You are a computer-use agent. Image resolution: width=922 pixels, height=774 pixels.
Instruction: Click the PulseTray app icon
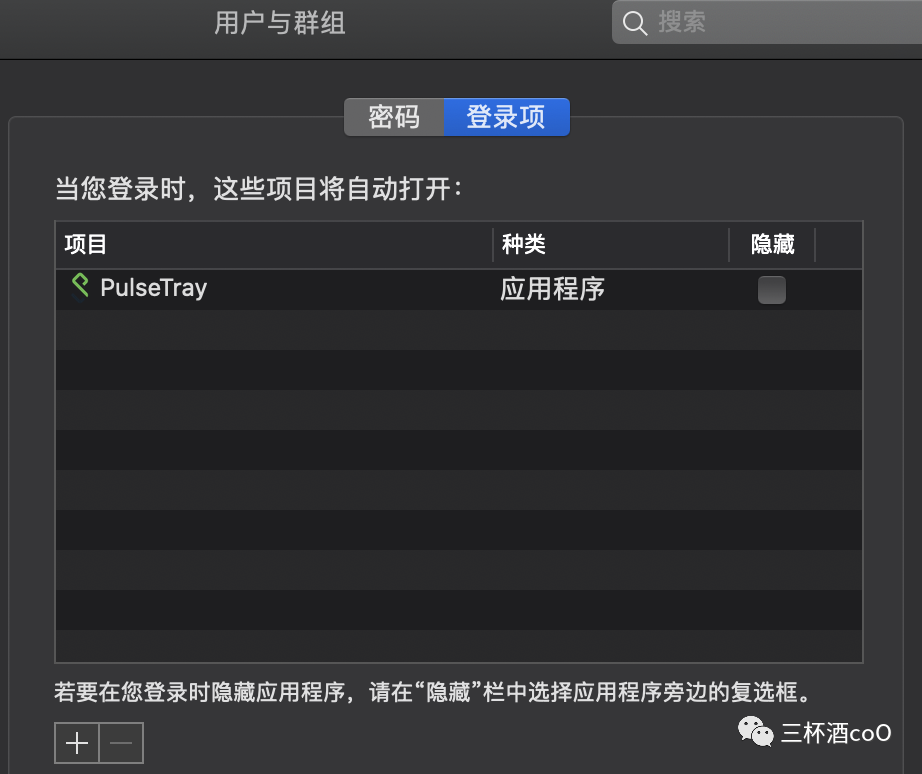(x=80, y=288)
